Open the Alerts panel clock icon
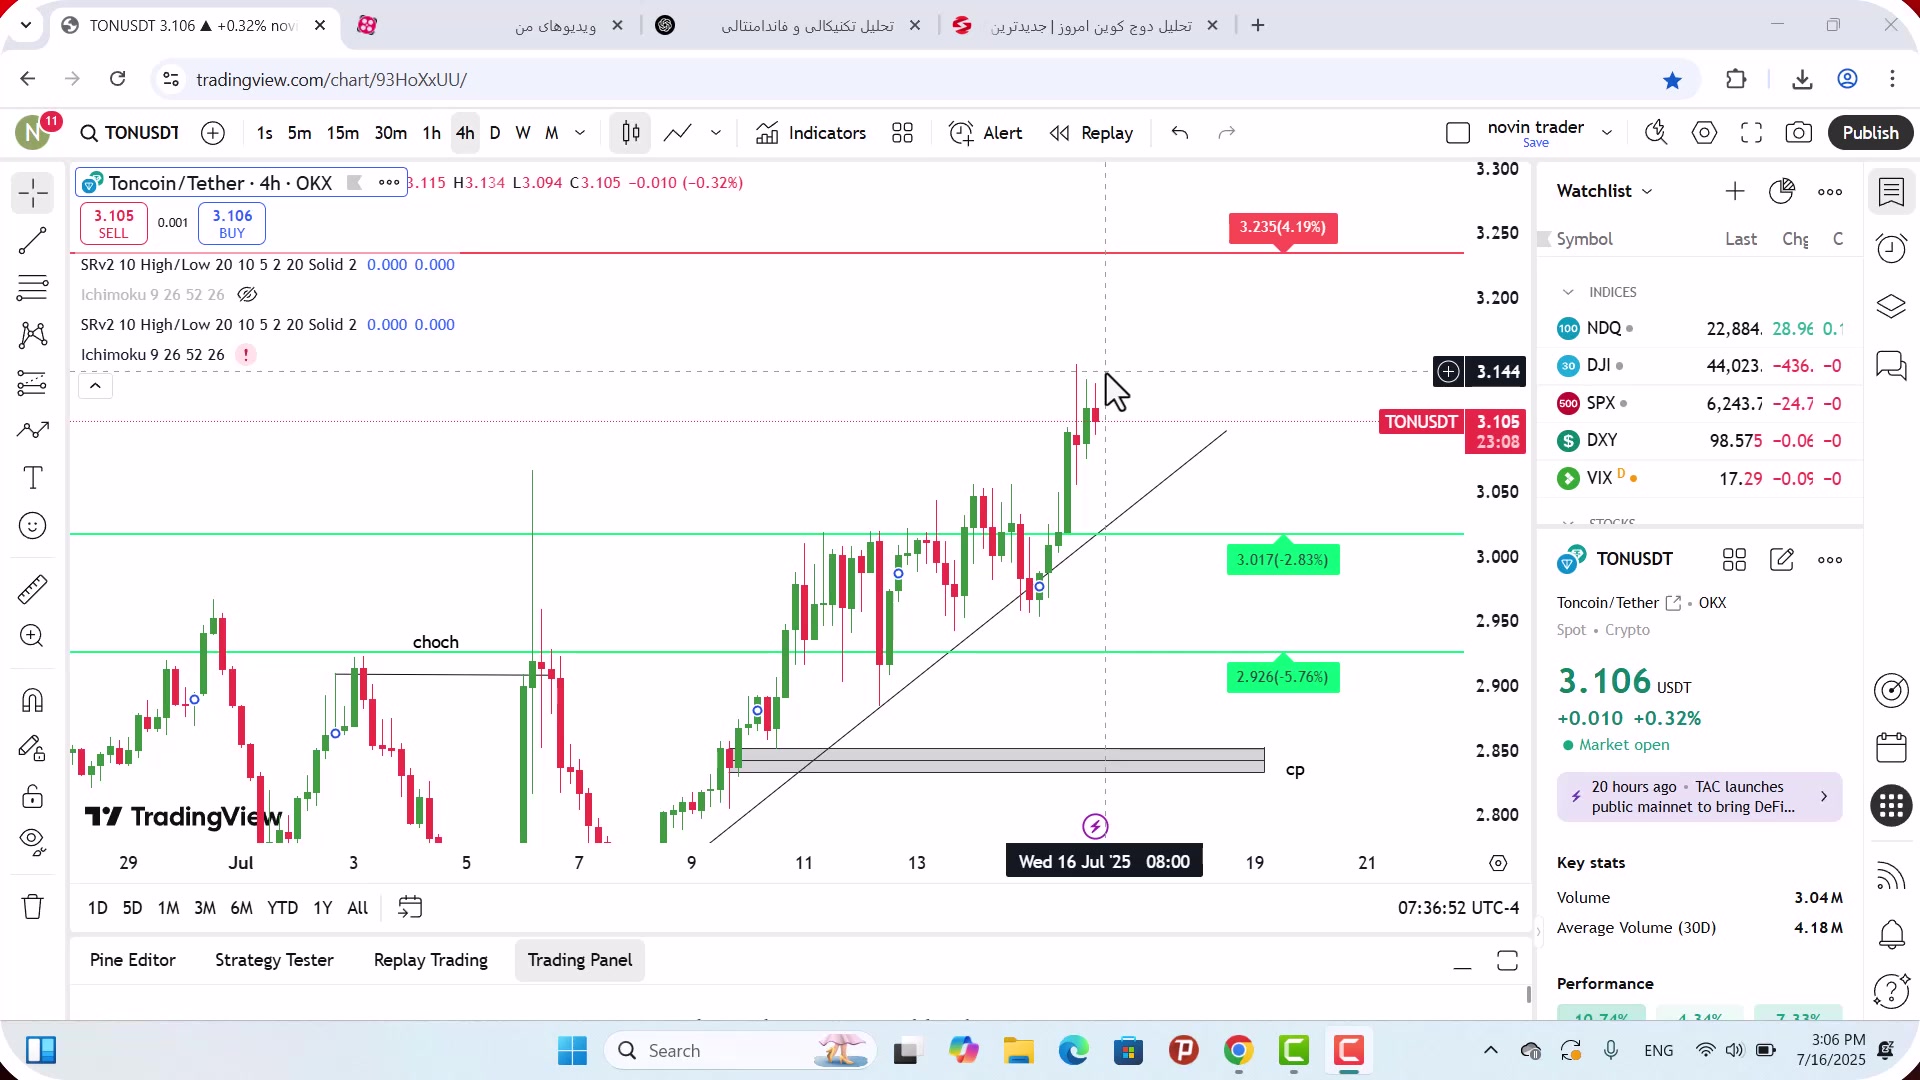1920x1080 pixels. [1891, 248]
